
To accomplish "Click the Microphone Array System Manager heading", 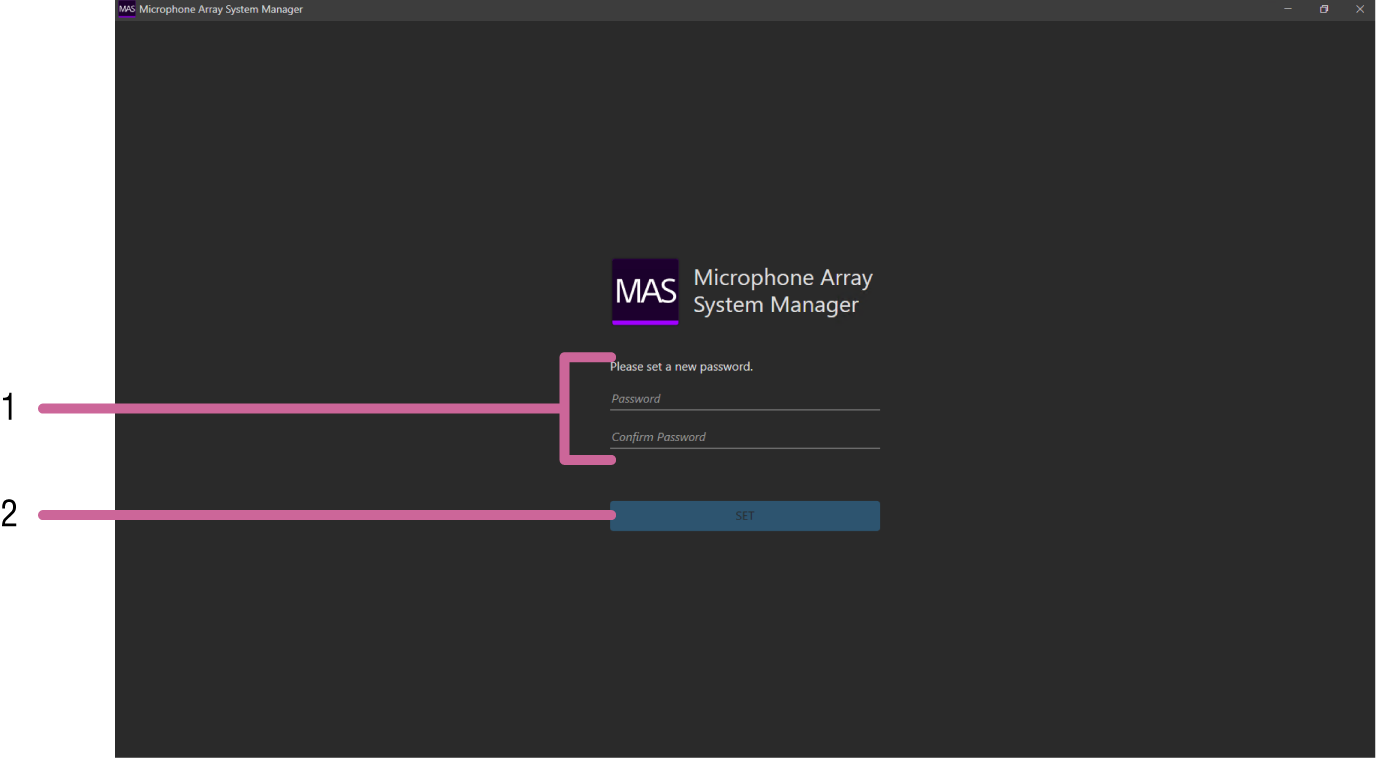I will 782,291.
